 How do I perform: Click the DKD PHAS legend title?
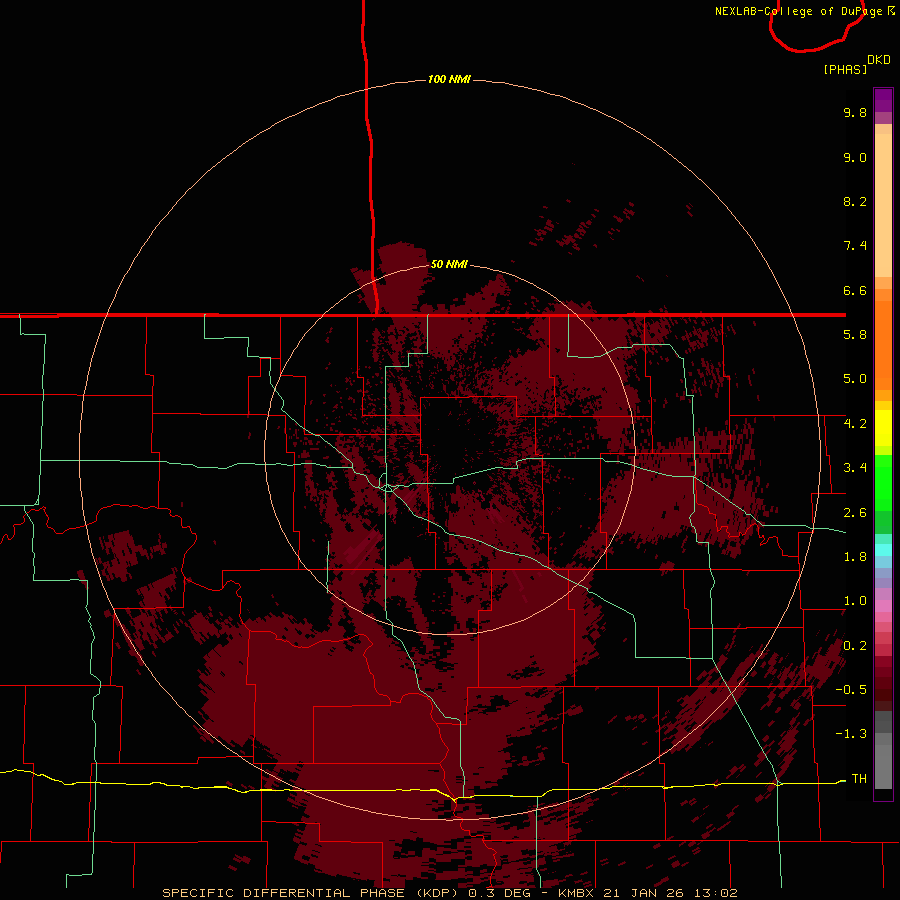coord(856,64)
